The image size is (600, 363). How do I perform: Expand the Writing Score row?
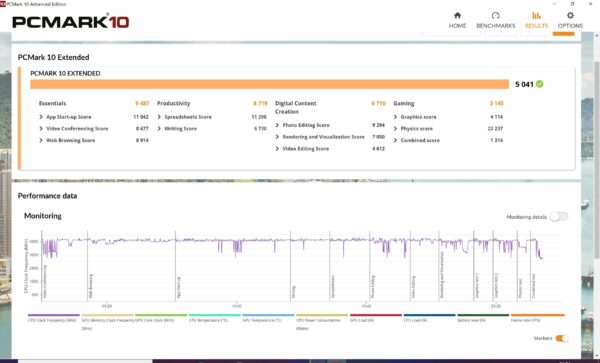point(177,129)
